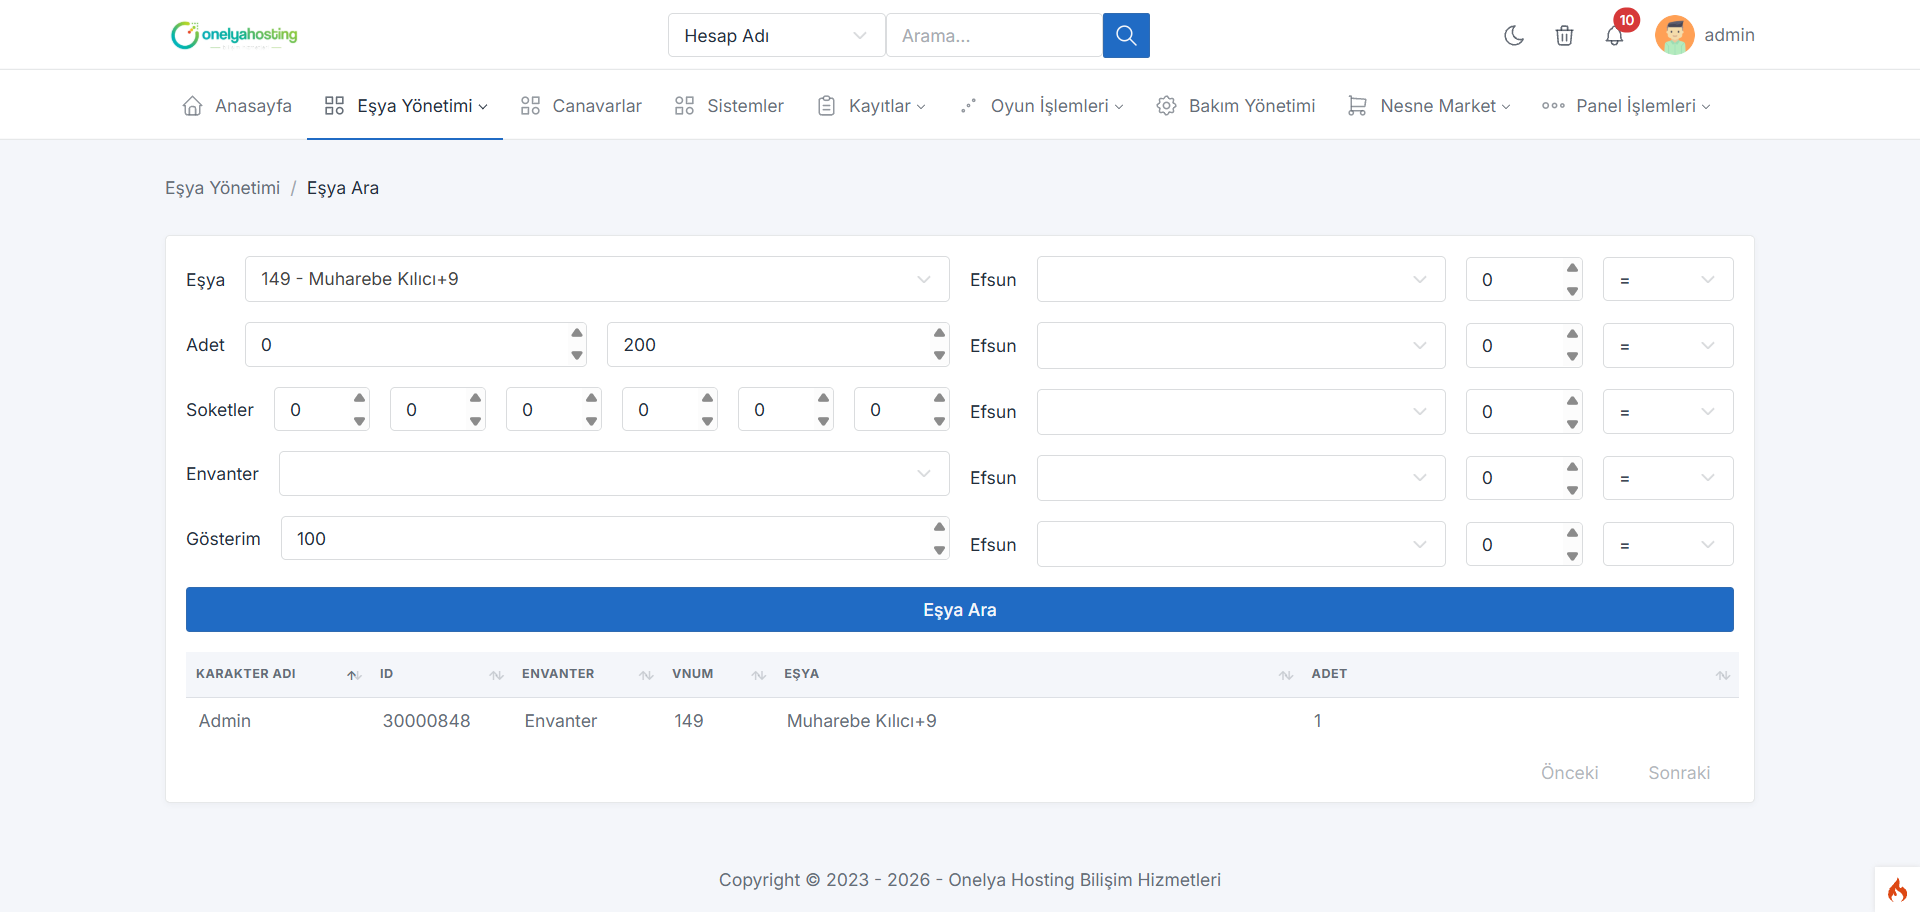Decrease the Gösterim value stepper
This screenshot has width=1920, height=912.
pos(939,550)
